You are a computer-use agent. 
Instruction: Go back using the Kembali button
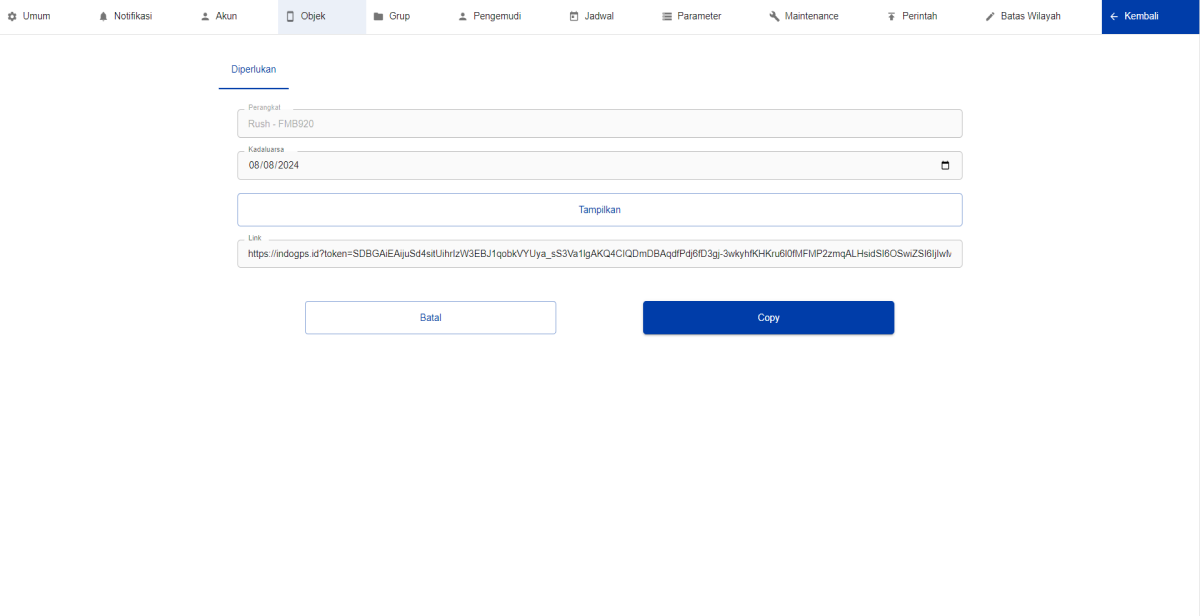(x=1141, y=17)
